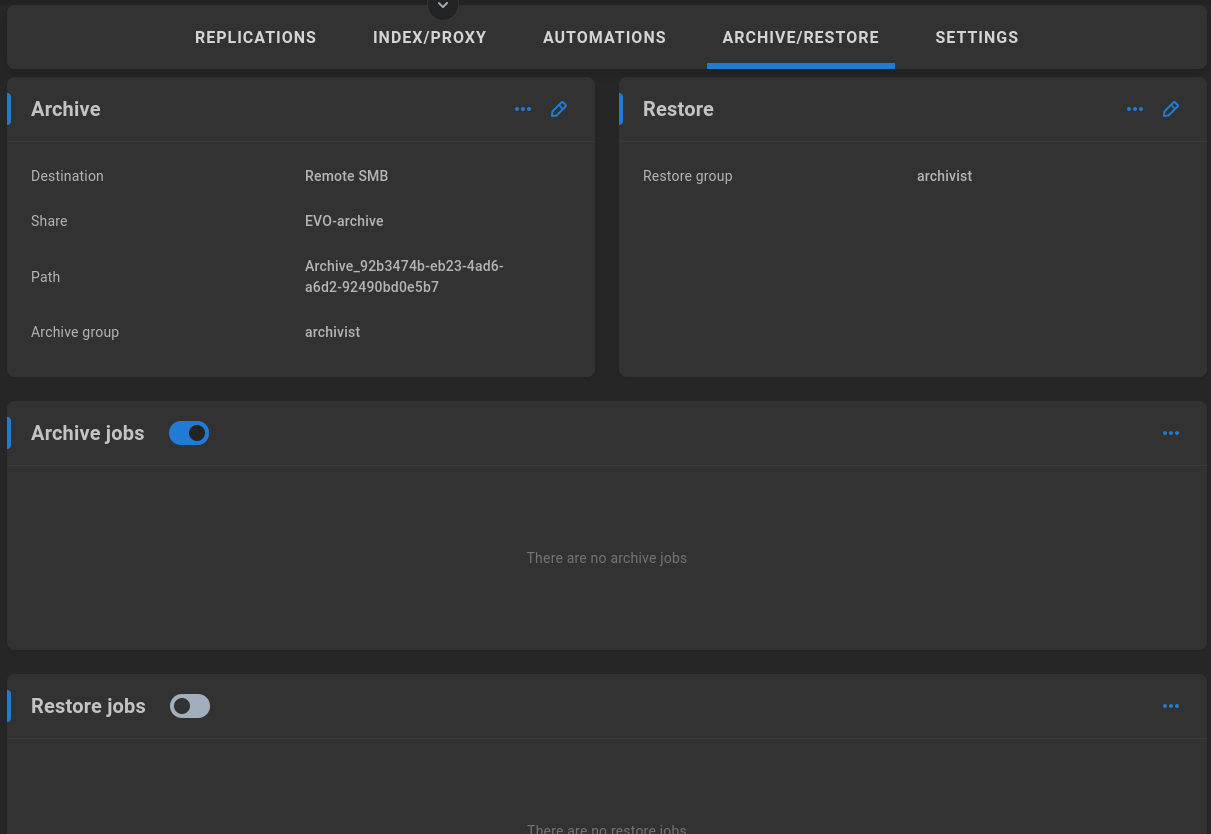This screenshot has height=834, width=1211.
Task: Switch to the Replications tab
Action: (255, 38)
